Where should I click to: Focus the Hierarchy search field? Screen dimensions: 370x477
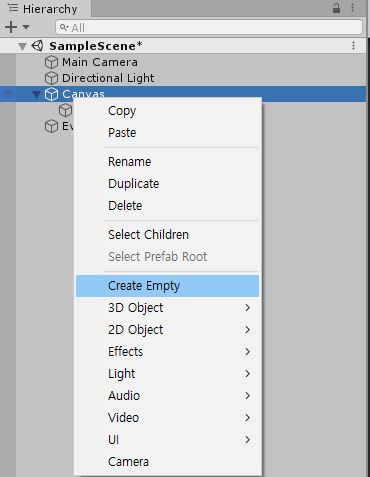tap(209, 27)
